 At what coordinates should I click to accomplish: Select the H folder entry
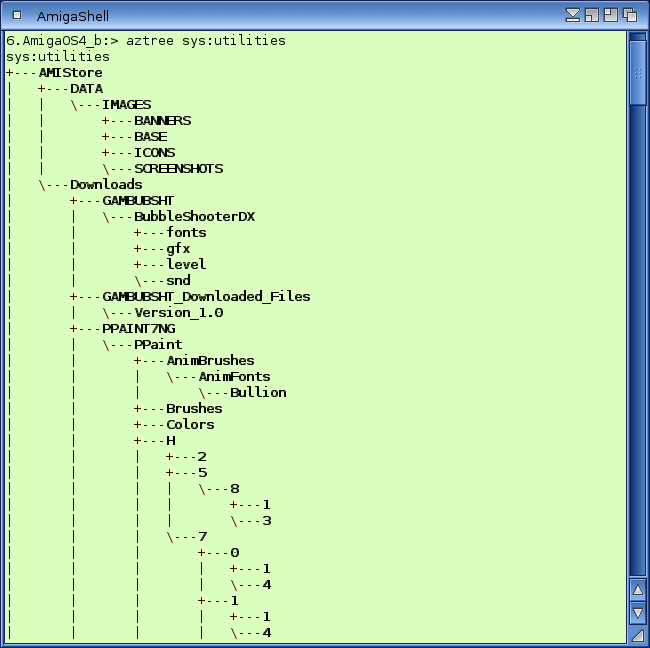[x=171, y=441]
